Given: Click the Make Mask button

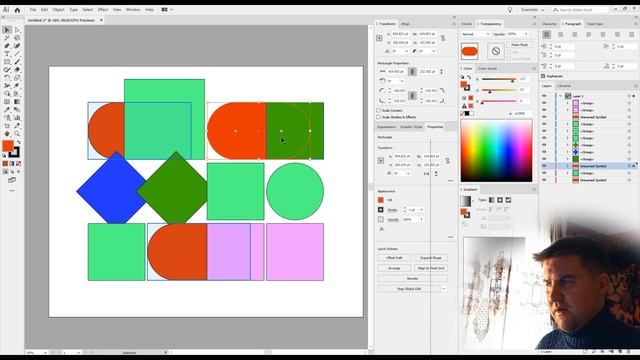Looking at the screenshot, I should click(520, 45).
